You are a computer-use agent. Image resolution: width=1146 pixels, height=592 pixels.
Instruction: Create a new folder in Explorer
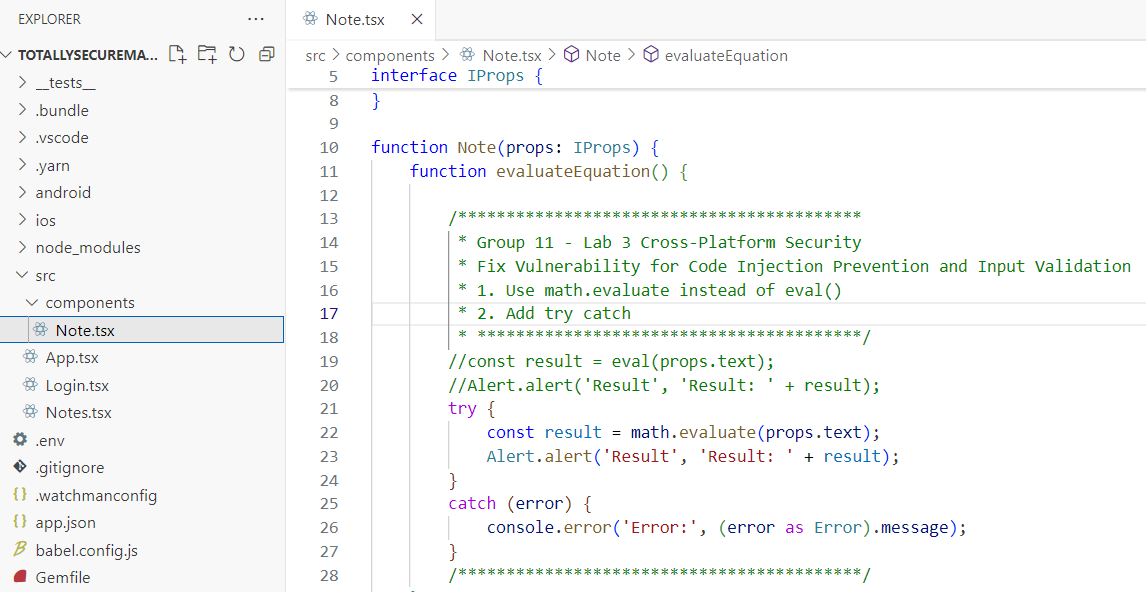208,54
